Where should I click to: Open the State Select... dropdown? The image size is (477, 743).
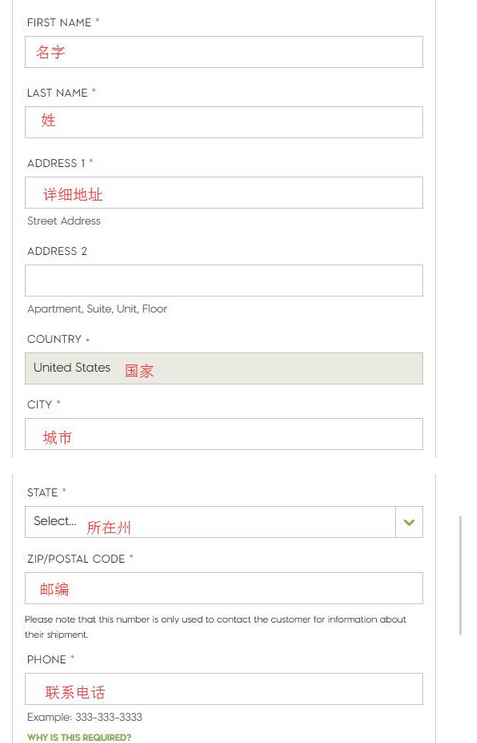point(224,522)
